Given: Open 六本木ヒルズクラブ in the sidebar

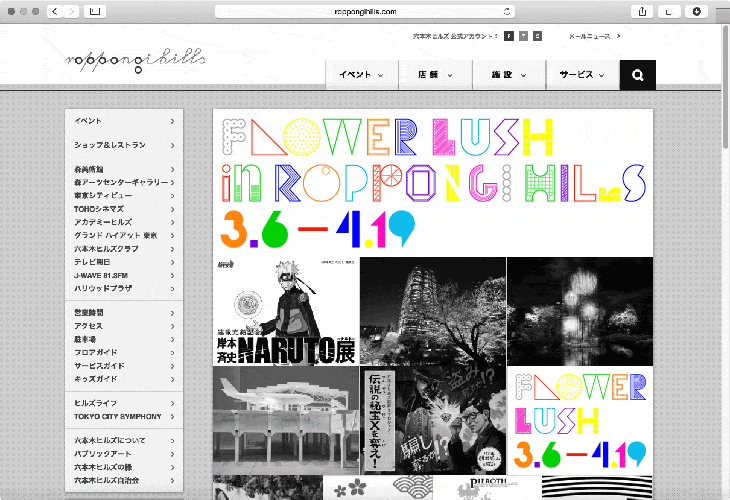Looking at the screenshot, I should click(124, 249).
